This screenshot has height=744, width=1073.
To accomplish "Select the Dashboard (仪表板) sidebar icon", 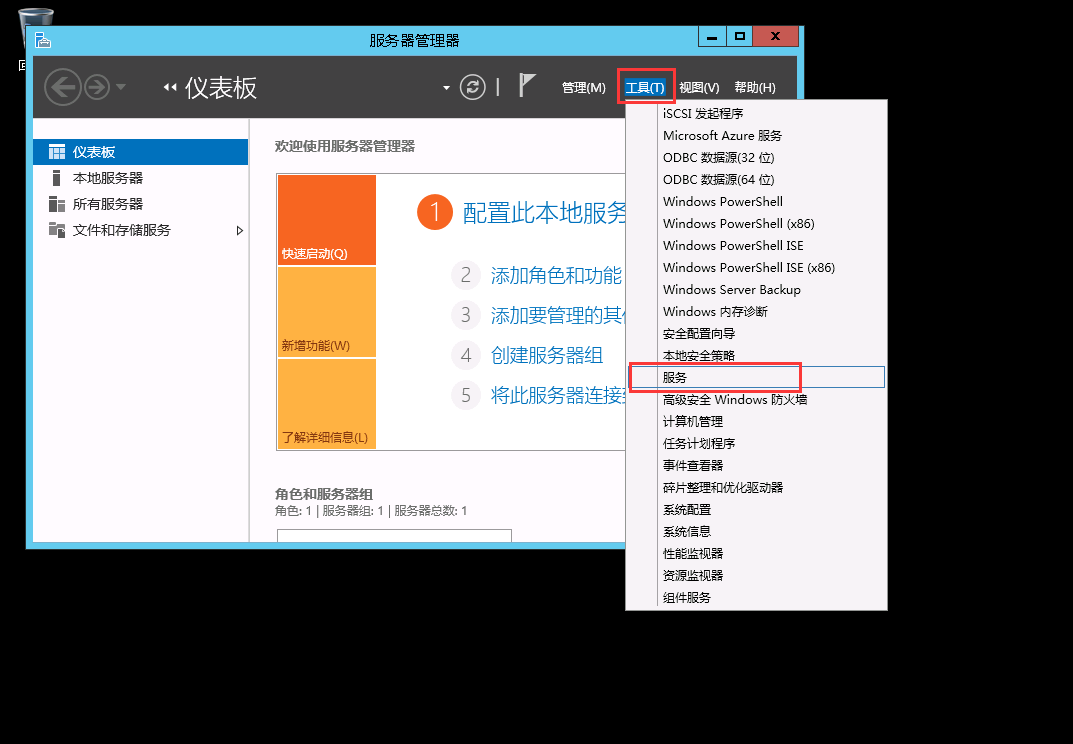I will tap(57, 152).
